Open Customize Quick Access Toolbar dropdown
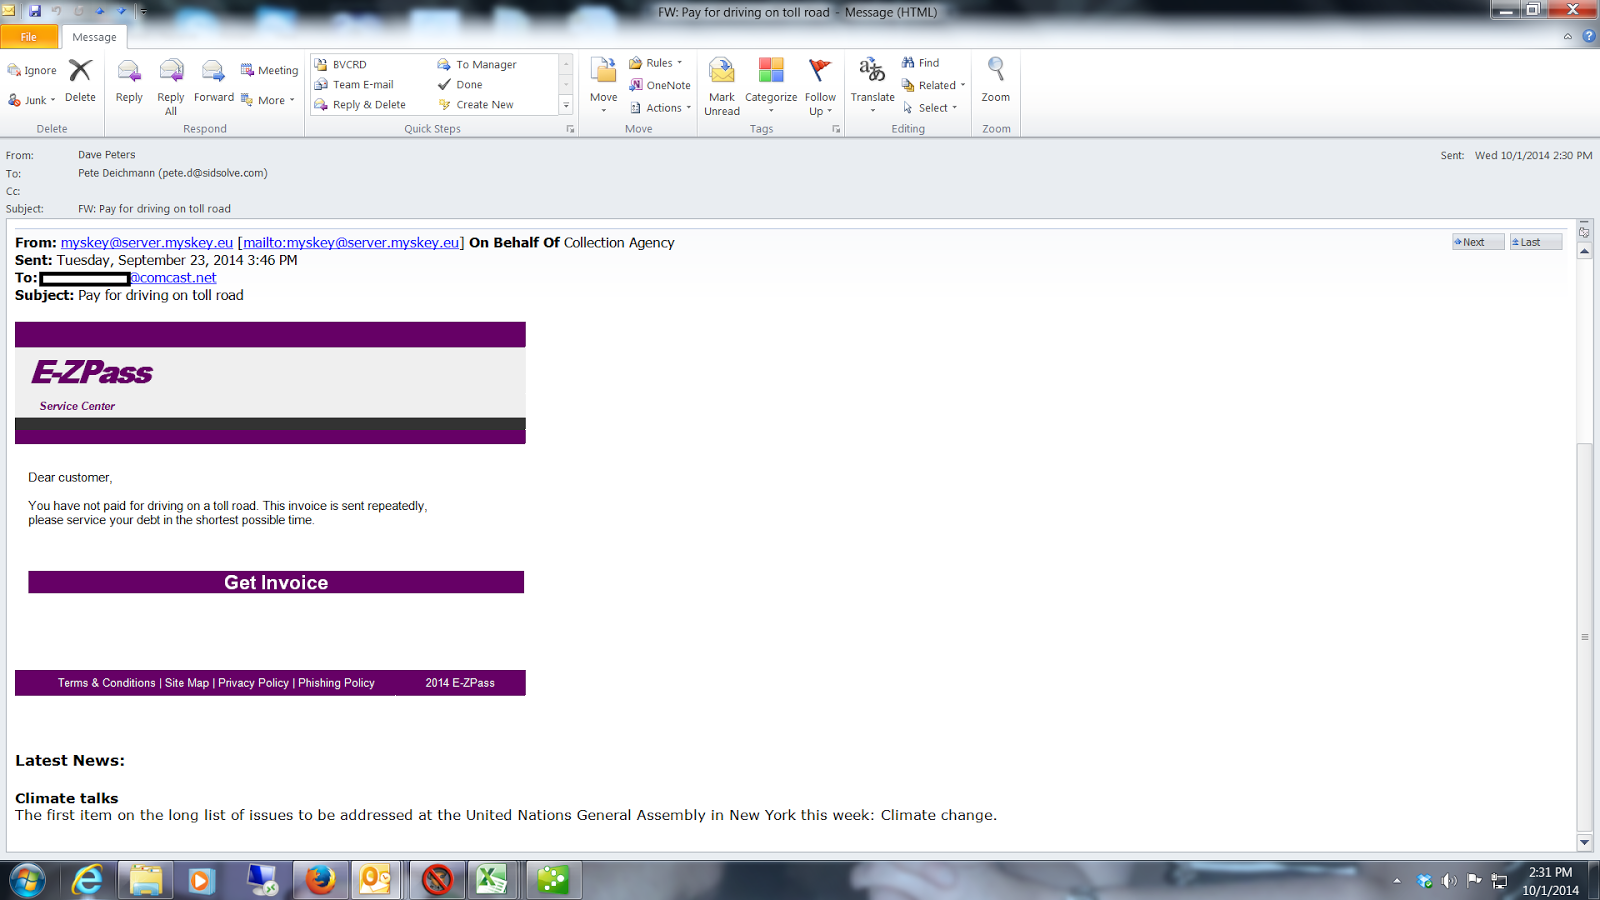This screenshot has width=1600, height=900. click(143, 12)
